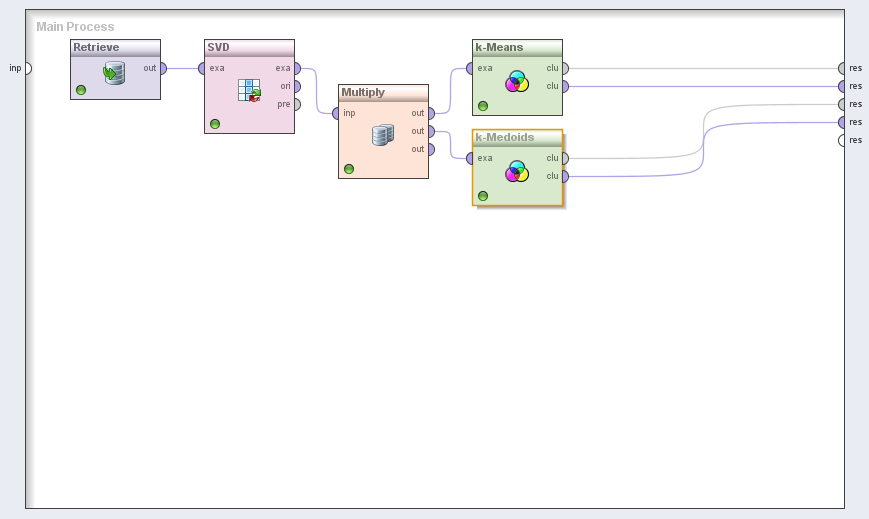
Task: Click the process inp port on left edge
Action: point(27,69)
